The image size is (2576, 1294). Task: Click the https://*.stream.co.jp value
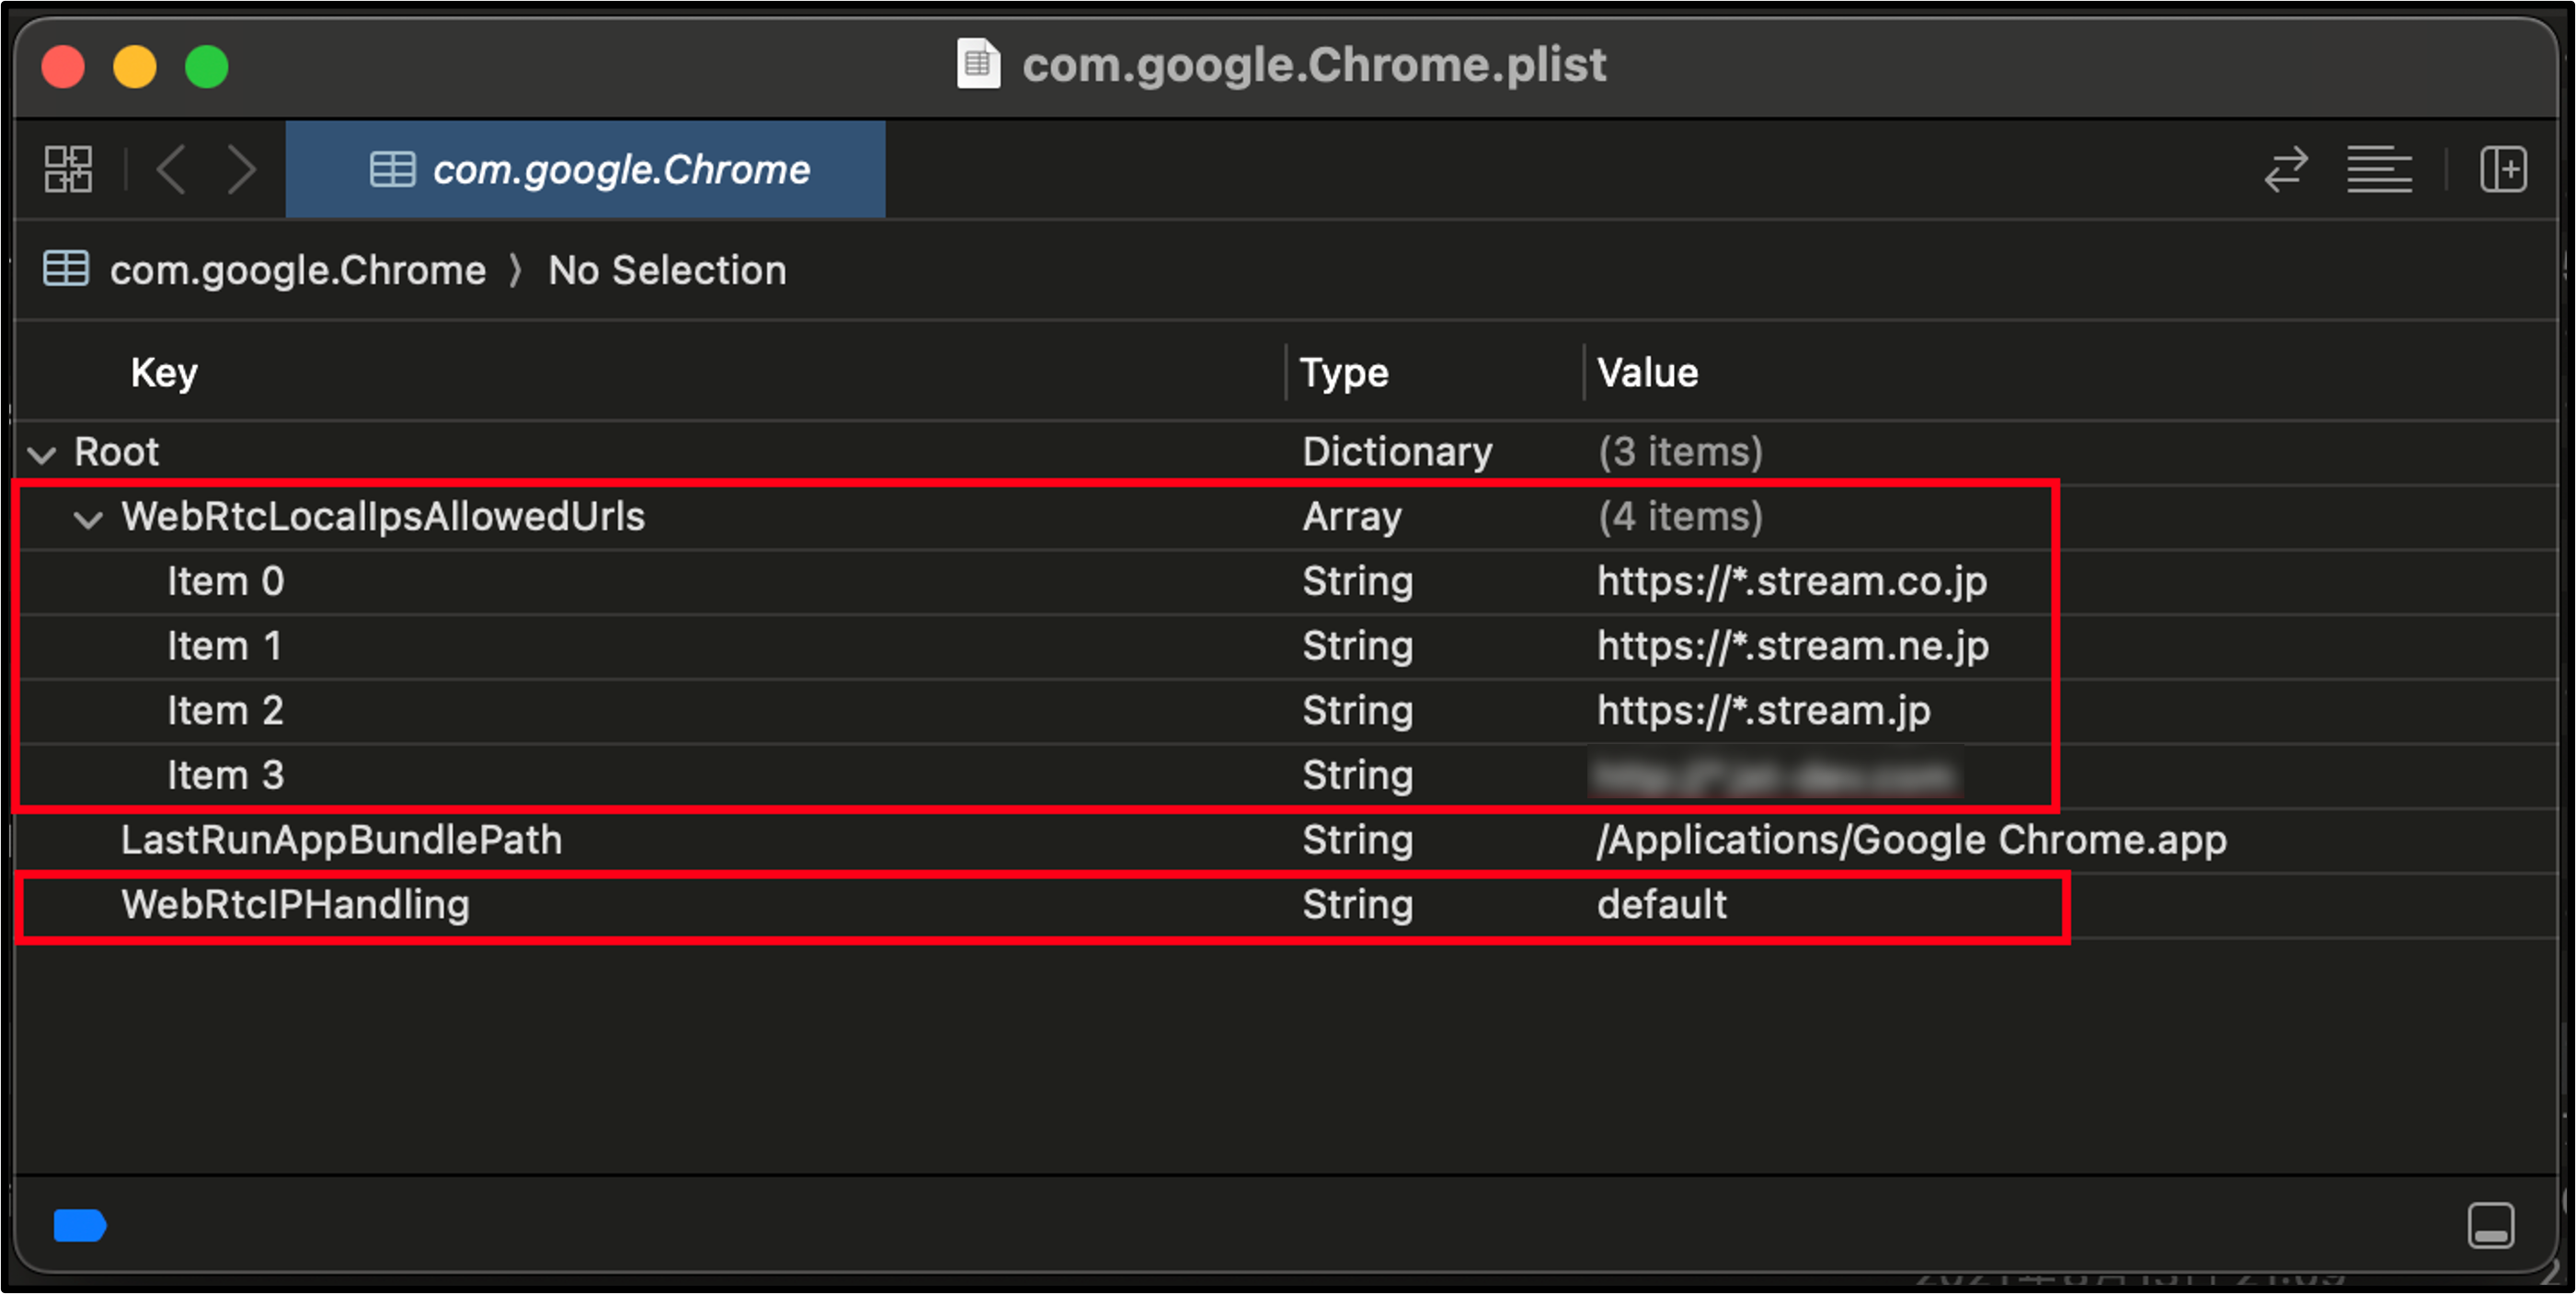point(1791,582)
